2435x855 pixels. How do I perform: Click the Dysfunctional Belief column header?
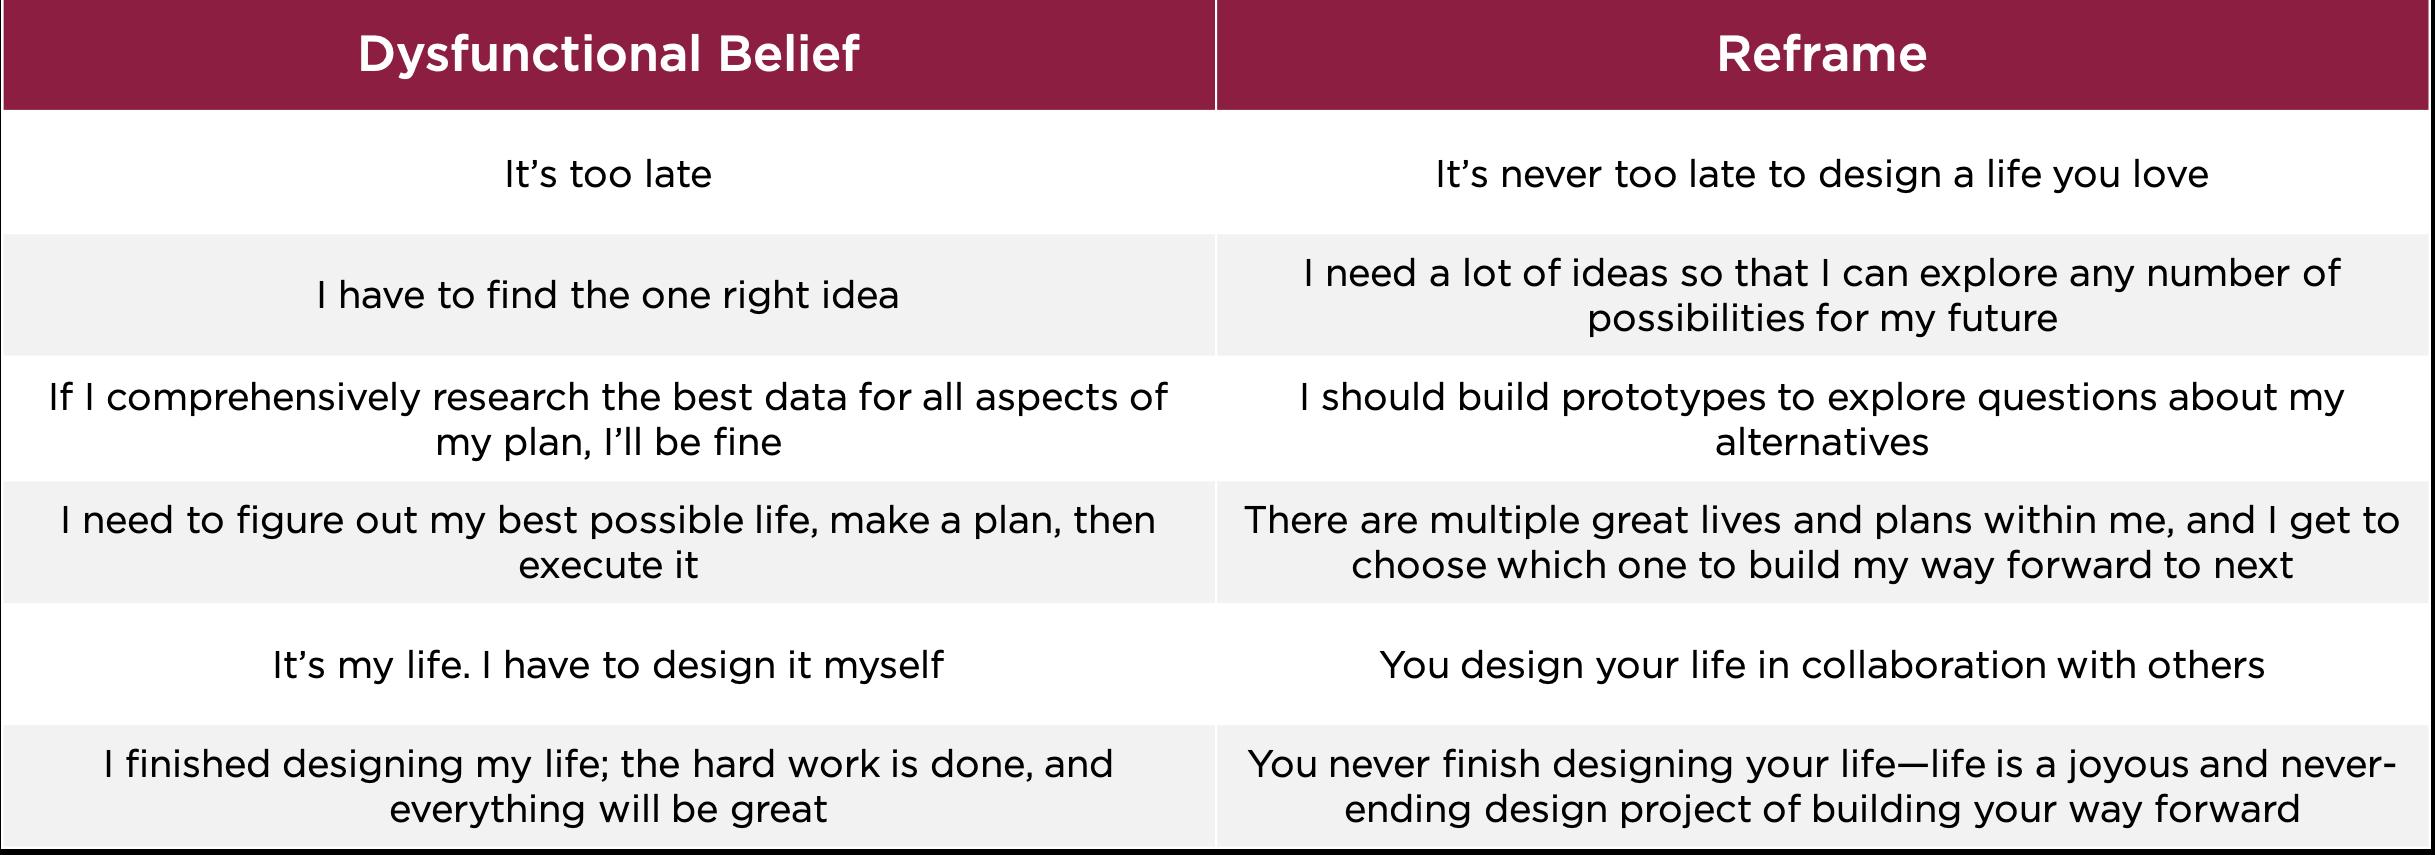tap(608, 55)
